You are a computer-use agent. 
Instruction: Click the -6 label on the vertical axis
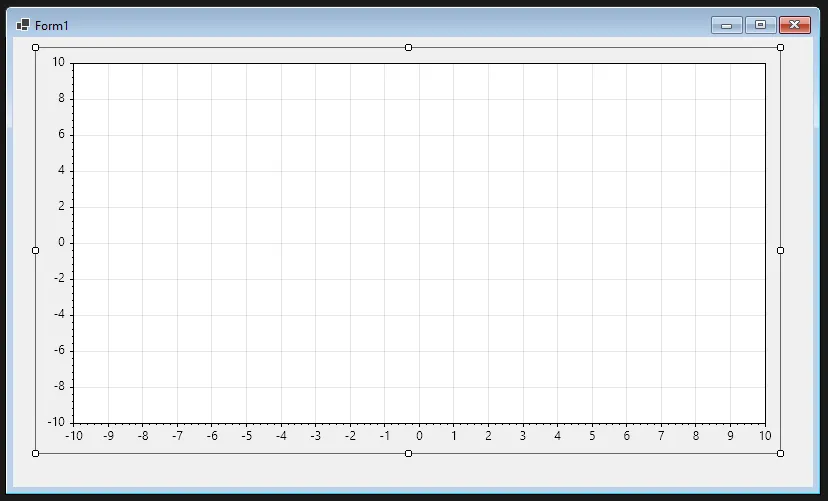pyautogui.click(x=58, y=350)
